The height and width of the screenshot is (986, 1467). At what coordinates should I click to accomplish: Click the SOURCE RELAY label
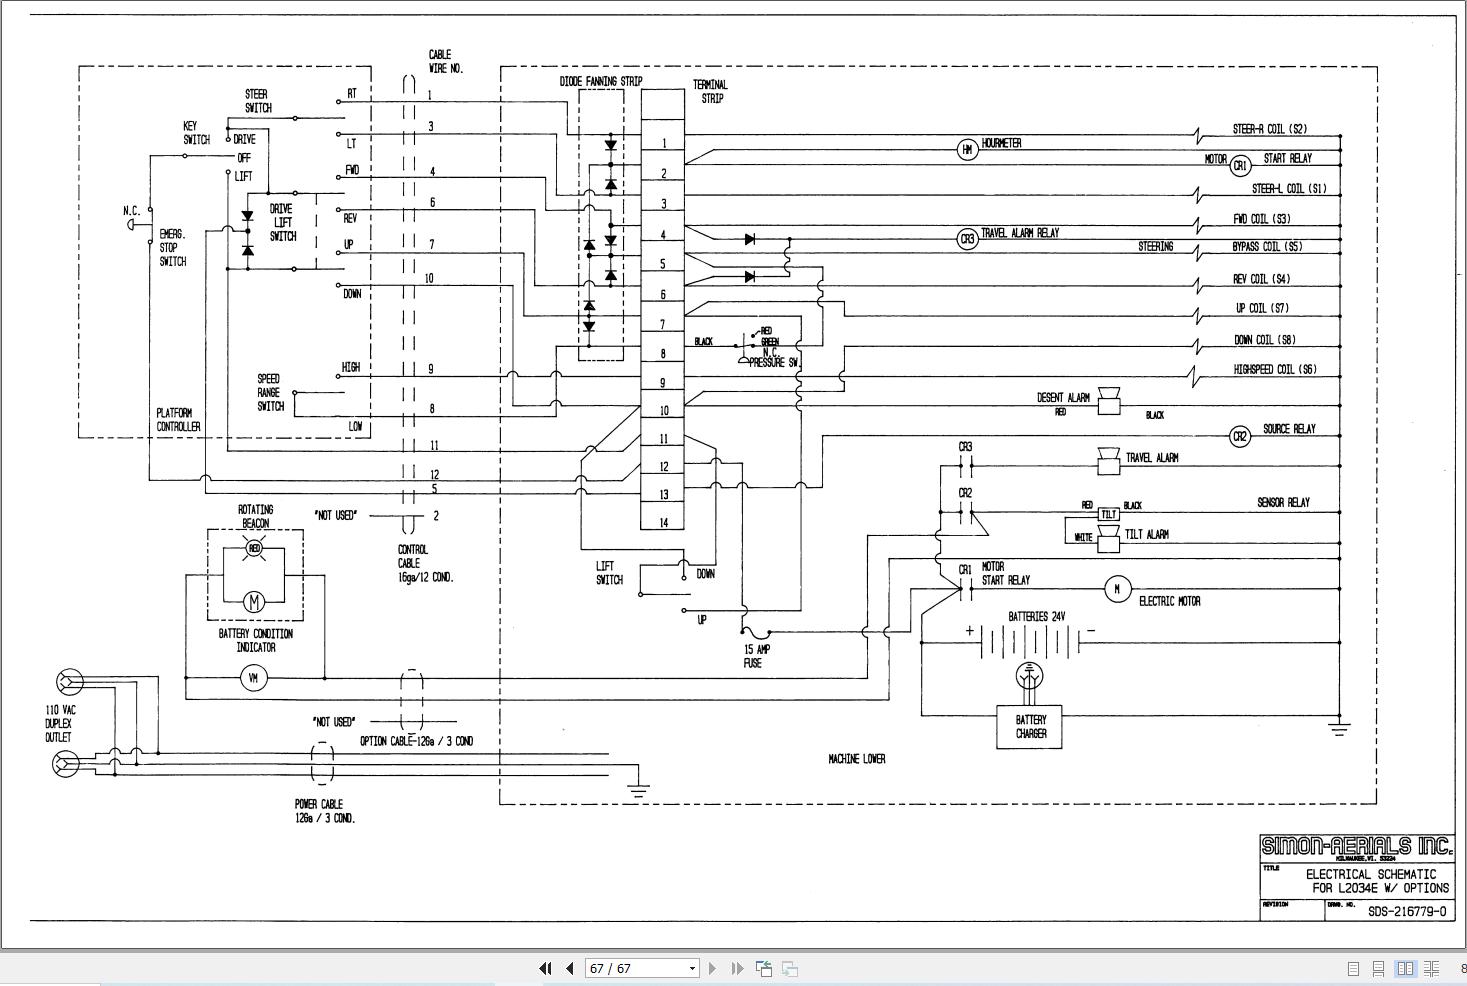[x=1288, y=429]
